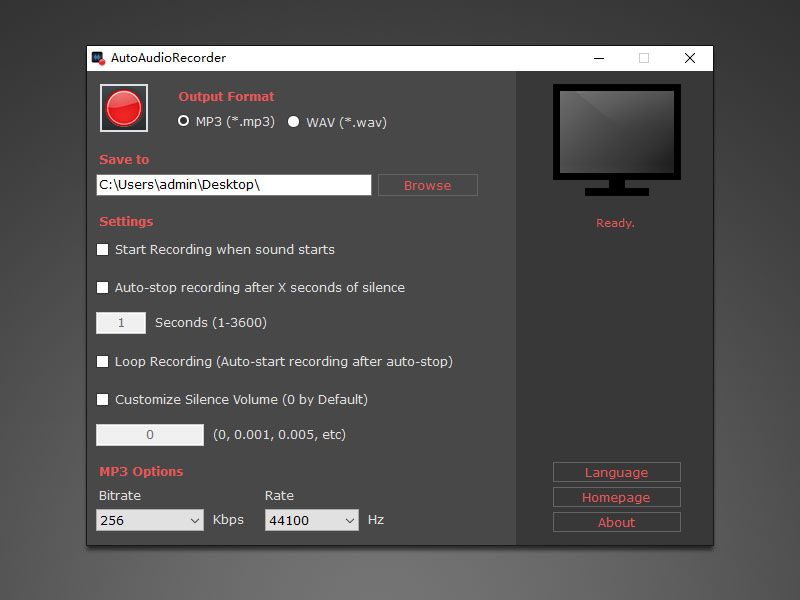Open the About dialog

point(616,522)
